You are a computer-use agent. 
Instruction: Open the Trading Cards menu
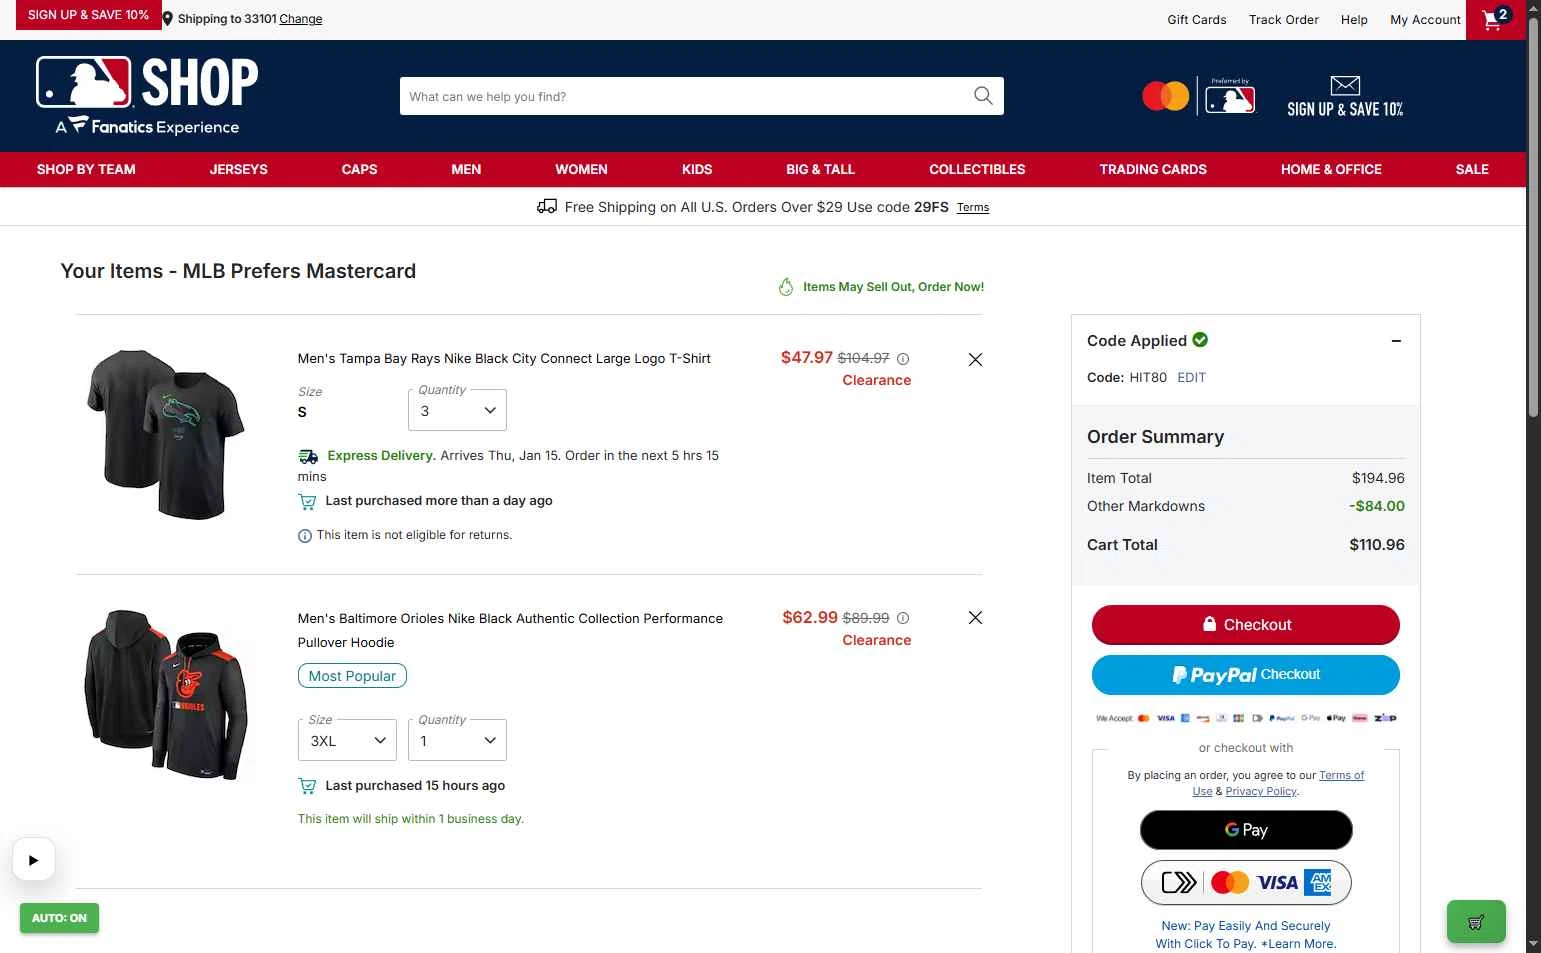click(x=1153, y=169)
